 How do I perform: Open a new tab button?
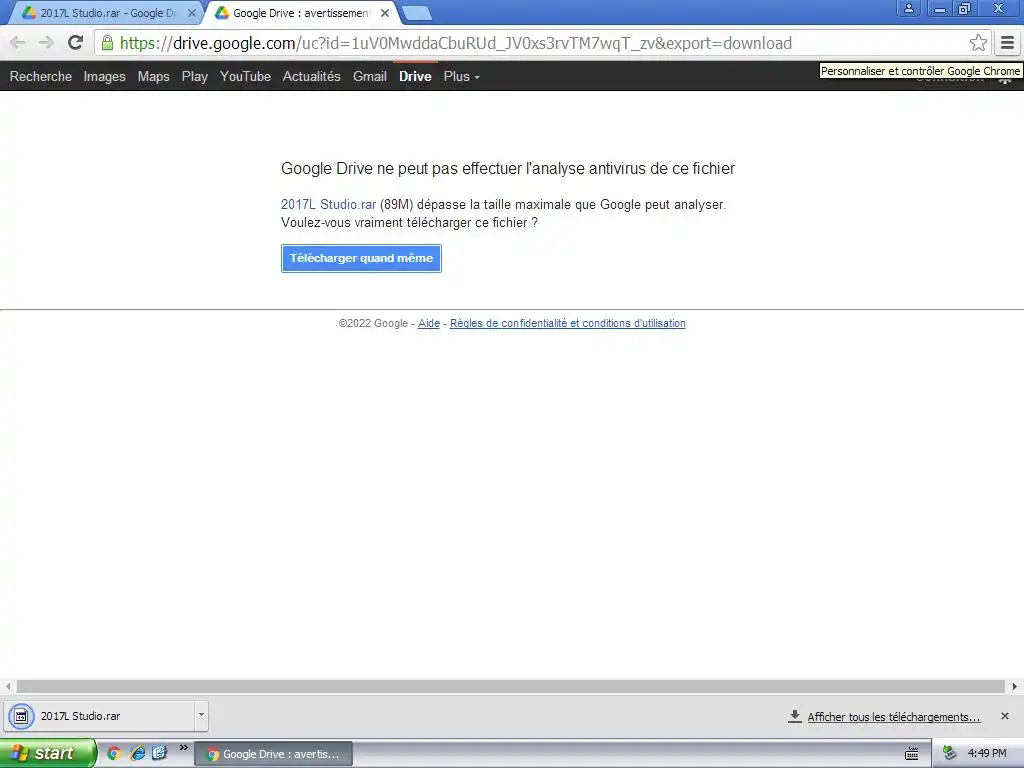click(x=417, y=13)
